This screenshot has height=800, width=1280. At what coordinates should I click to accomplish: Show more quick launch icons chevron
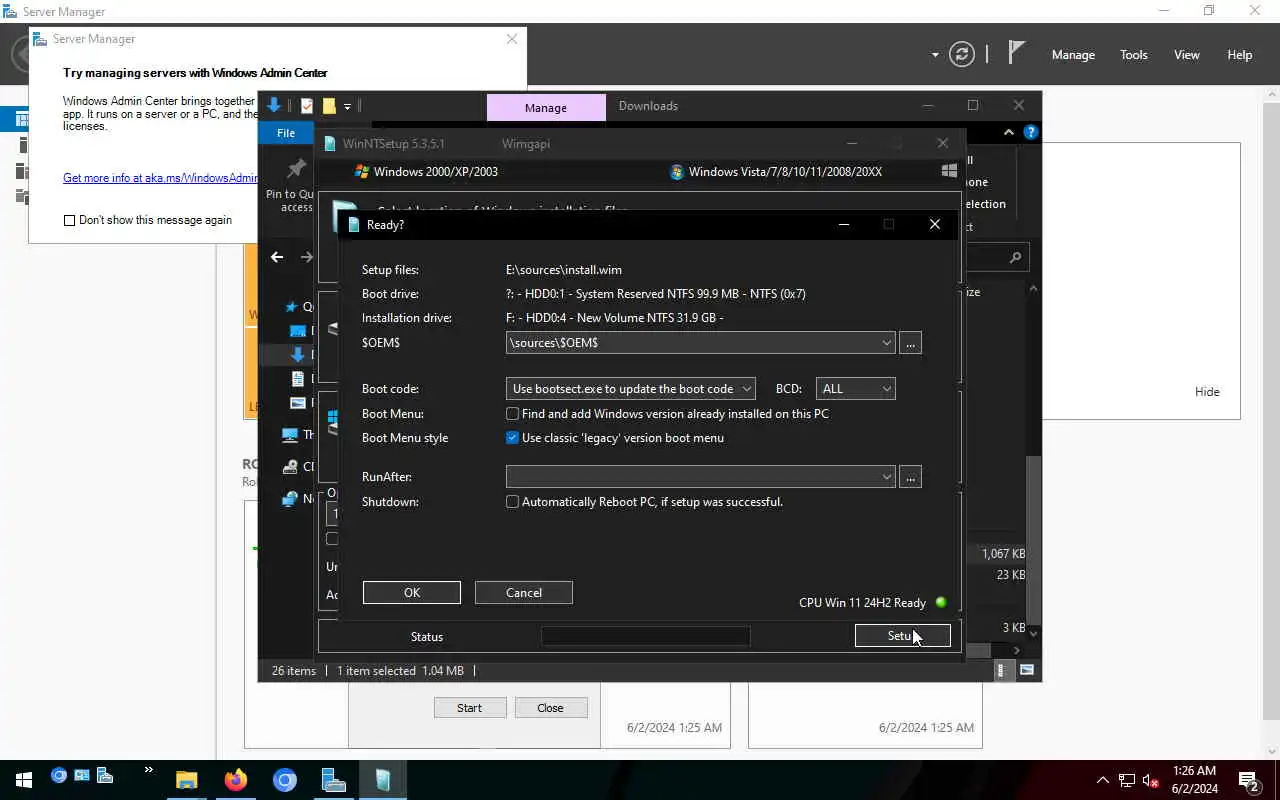(148, 770)
